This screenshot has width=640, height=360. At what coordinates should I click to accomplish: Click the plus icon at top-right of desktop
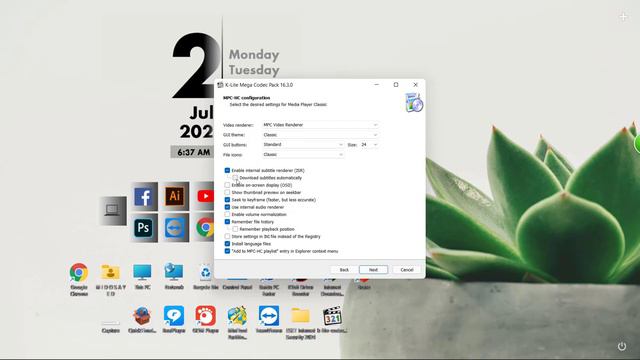pos(623,17)
